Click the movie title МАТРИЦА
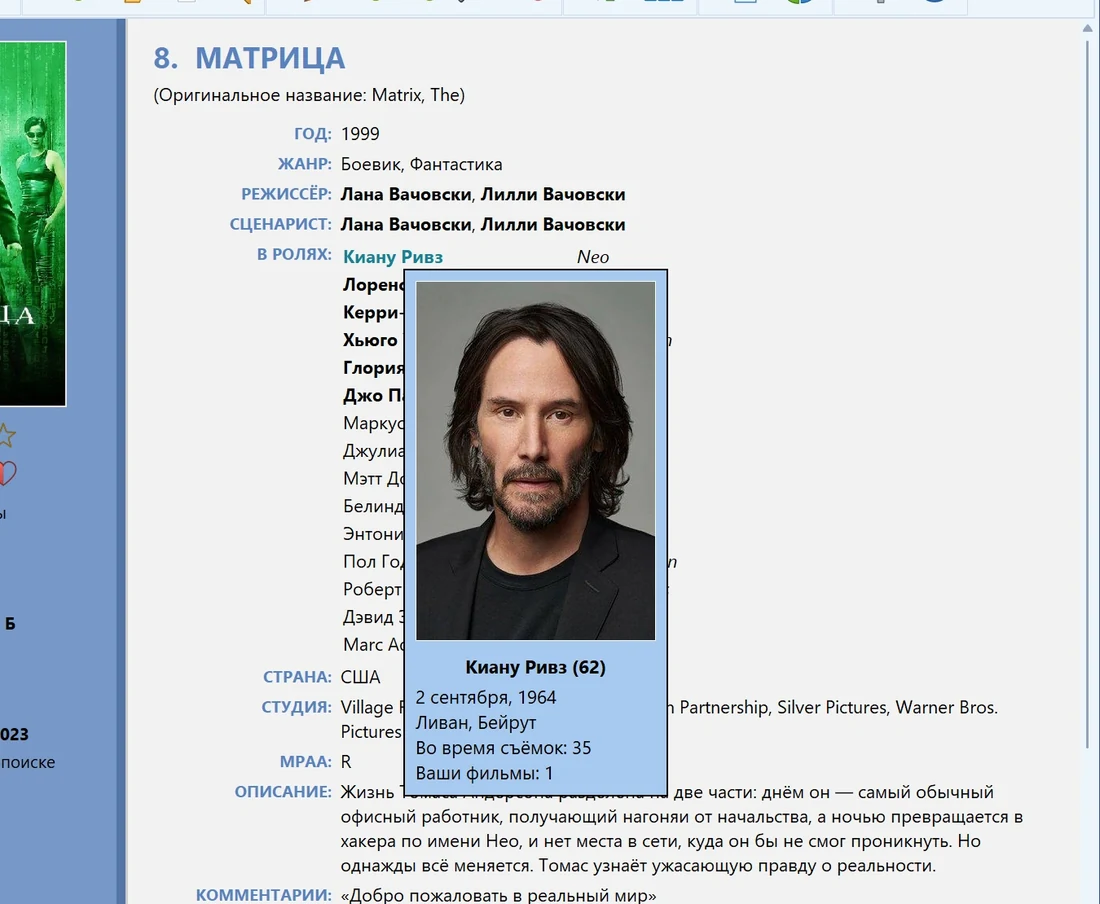Screen dimensions: 1100x904 coord(270,58)
